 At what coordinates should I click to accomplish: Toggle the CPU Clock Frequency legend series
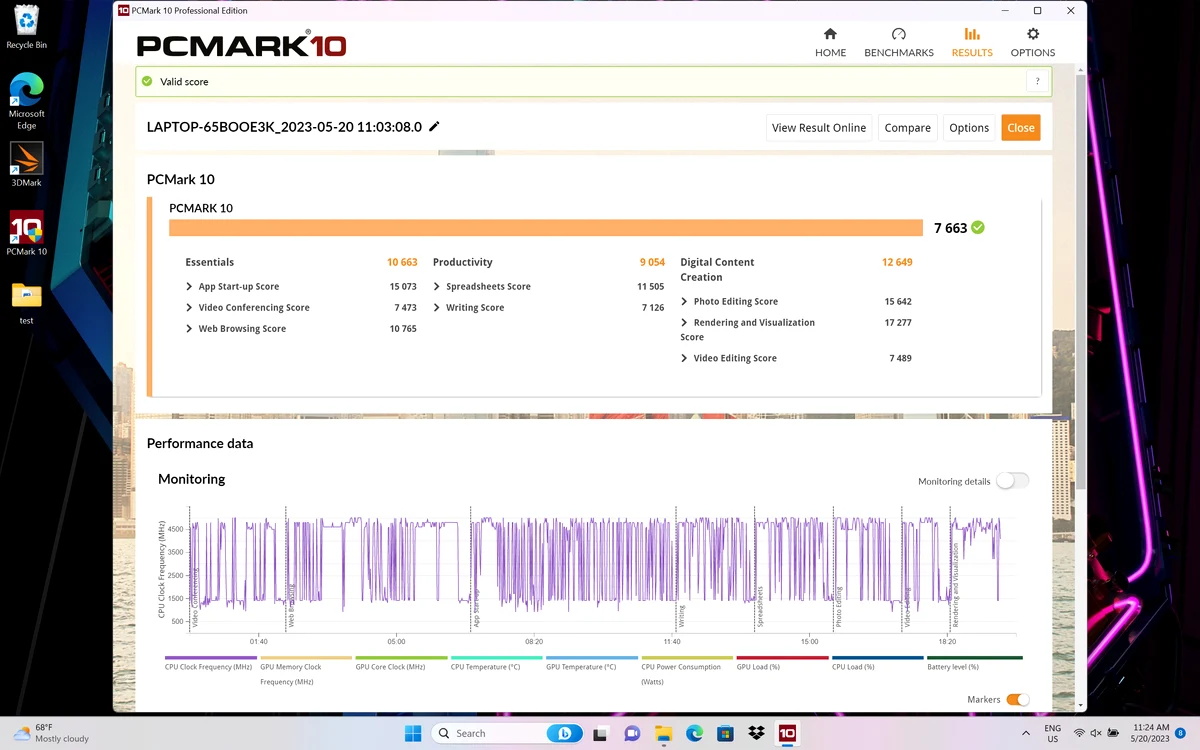point(208,667)
